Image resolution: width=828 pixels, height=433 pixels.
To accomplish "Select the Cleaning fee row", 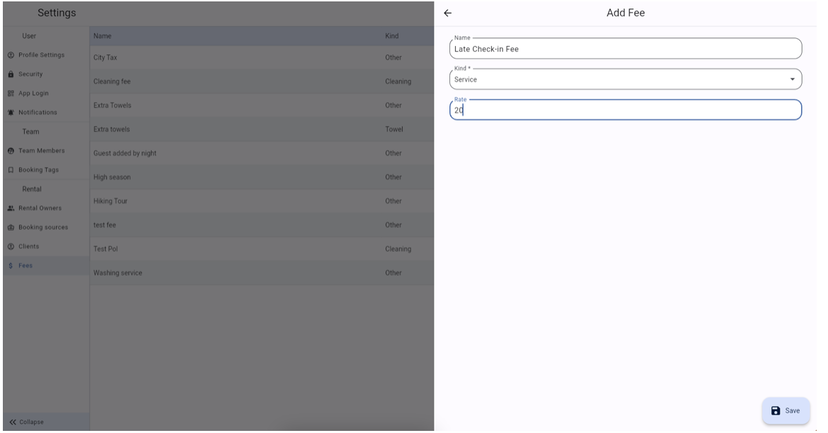I will pos(261,81).
